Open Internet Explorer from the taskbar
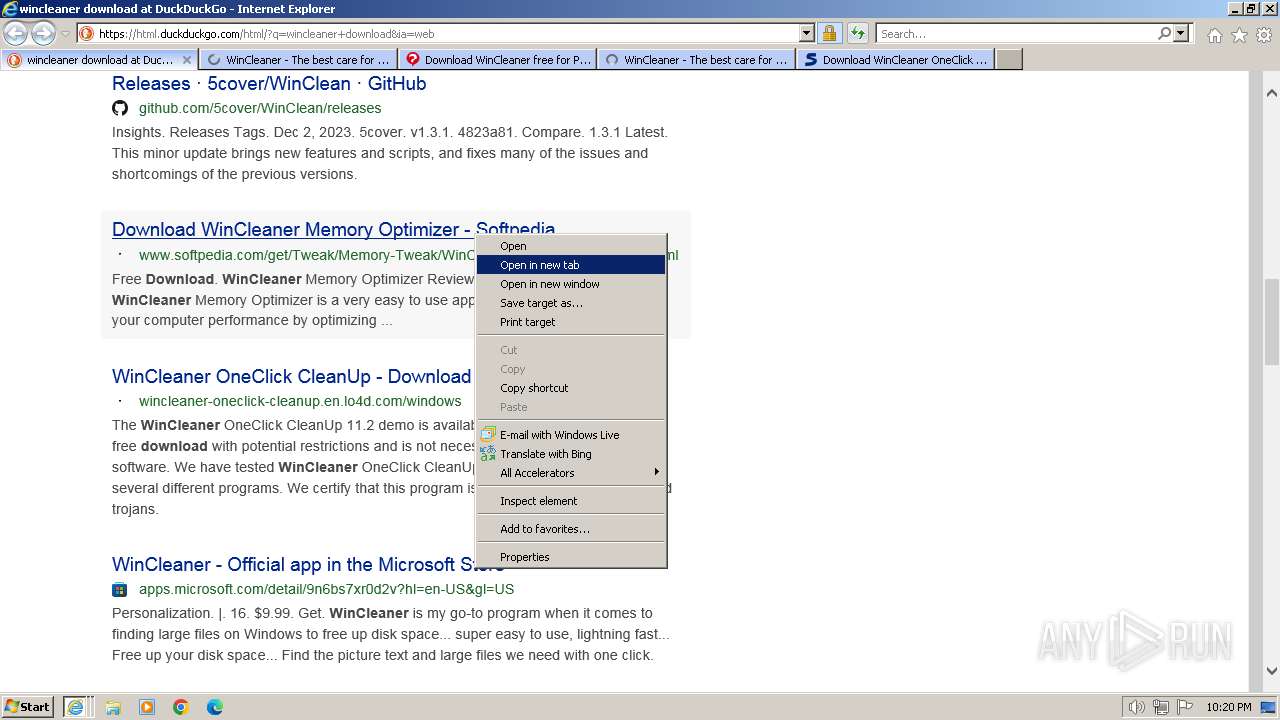This screenshot has height=720, width=1280. pos(76,707)
